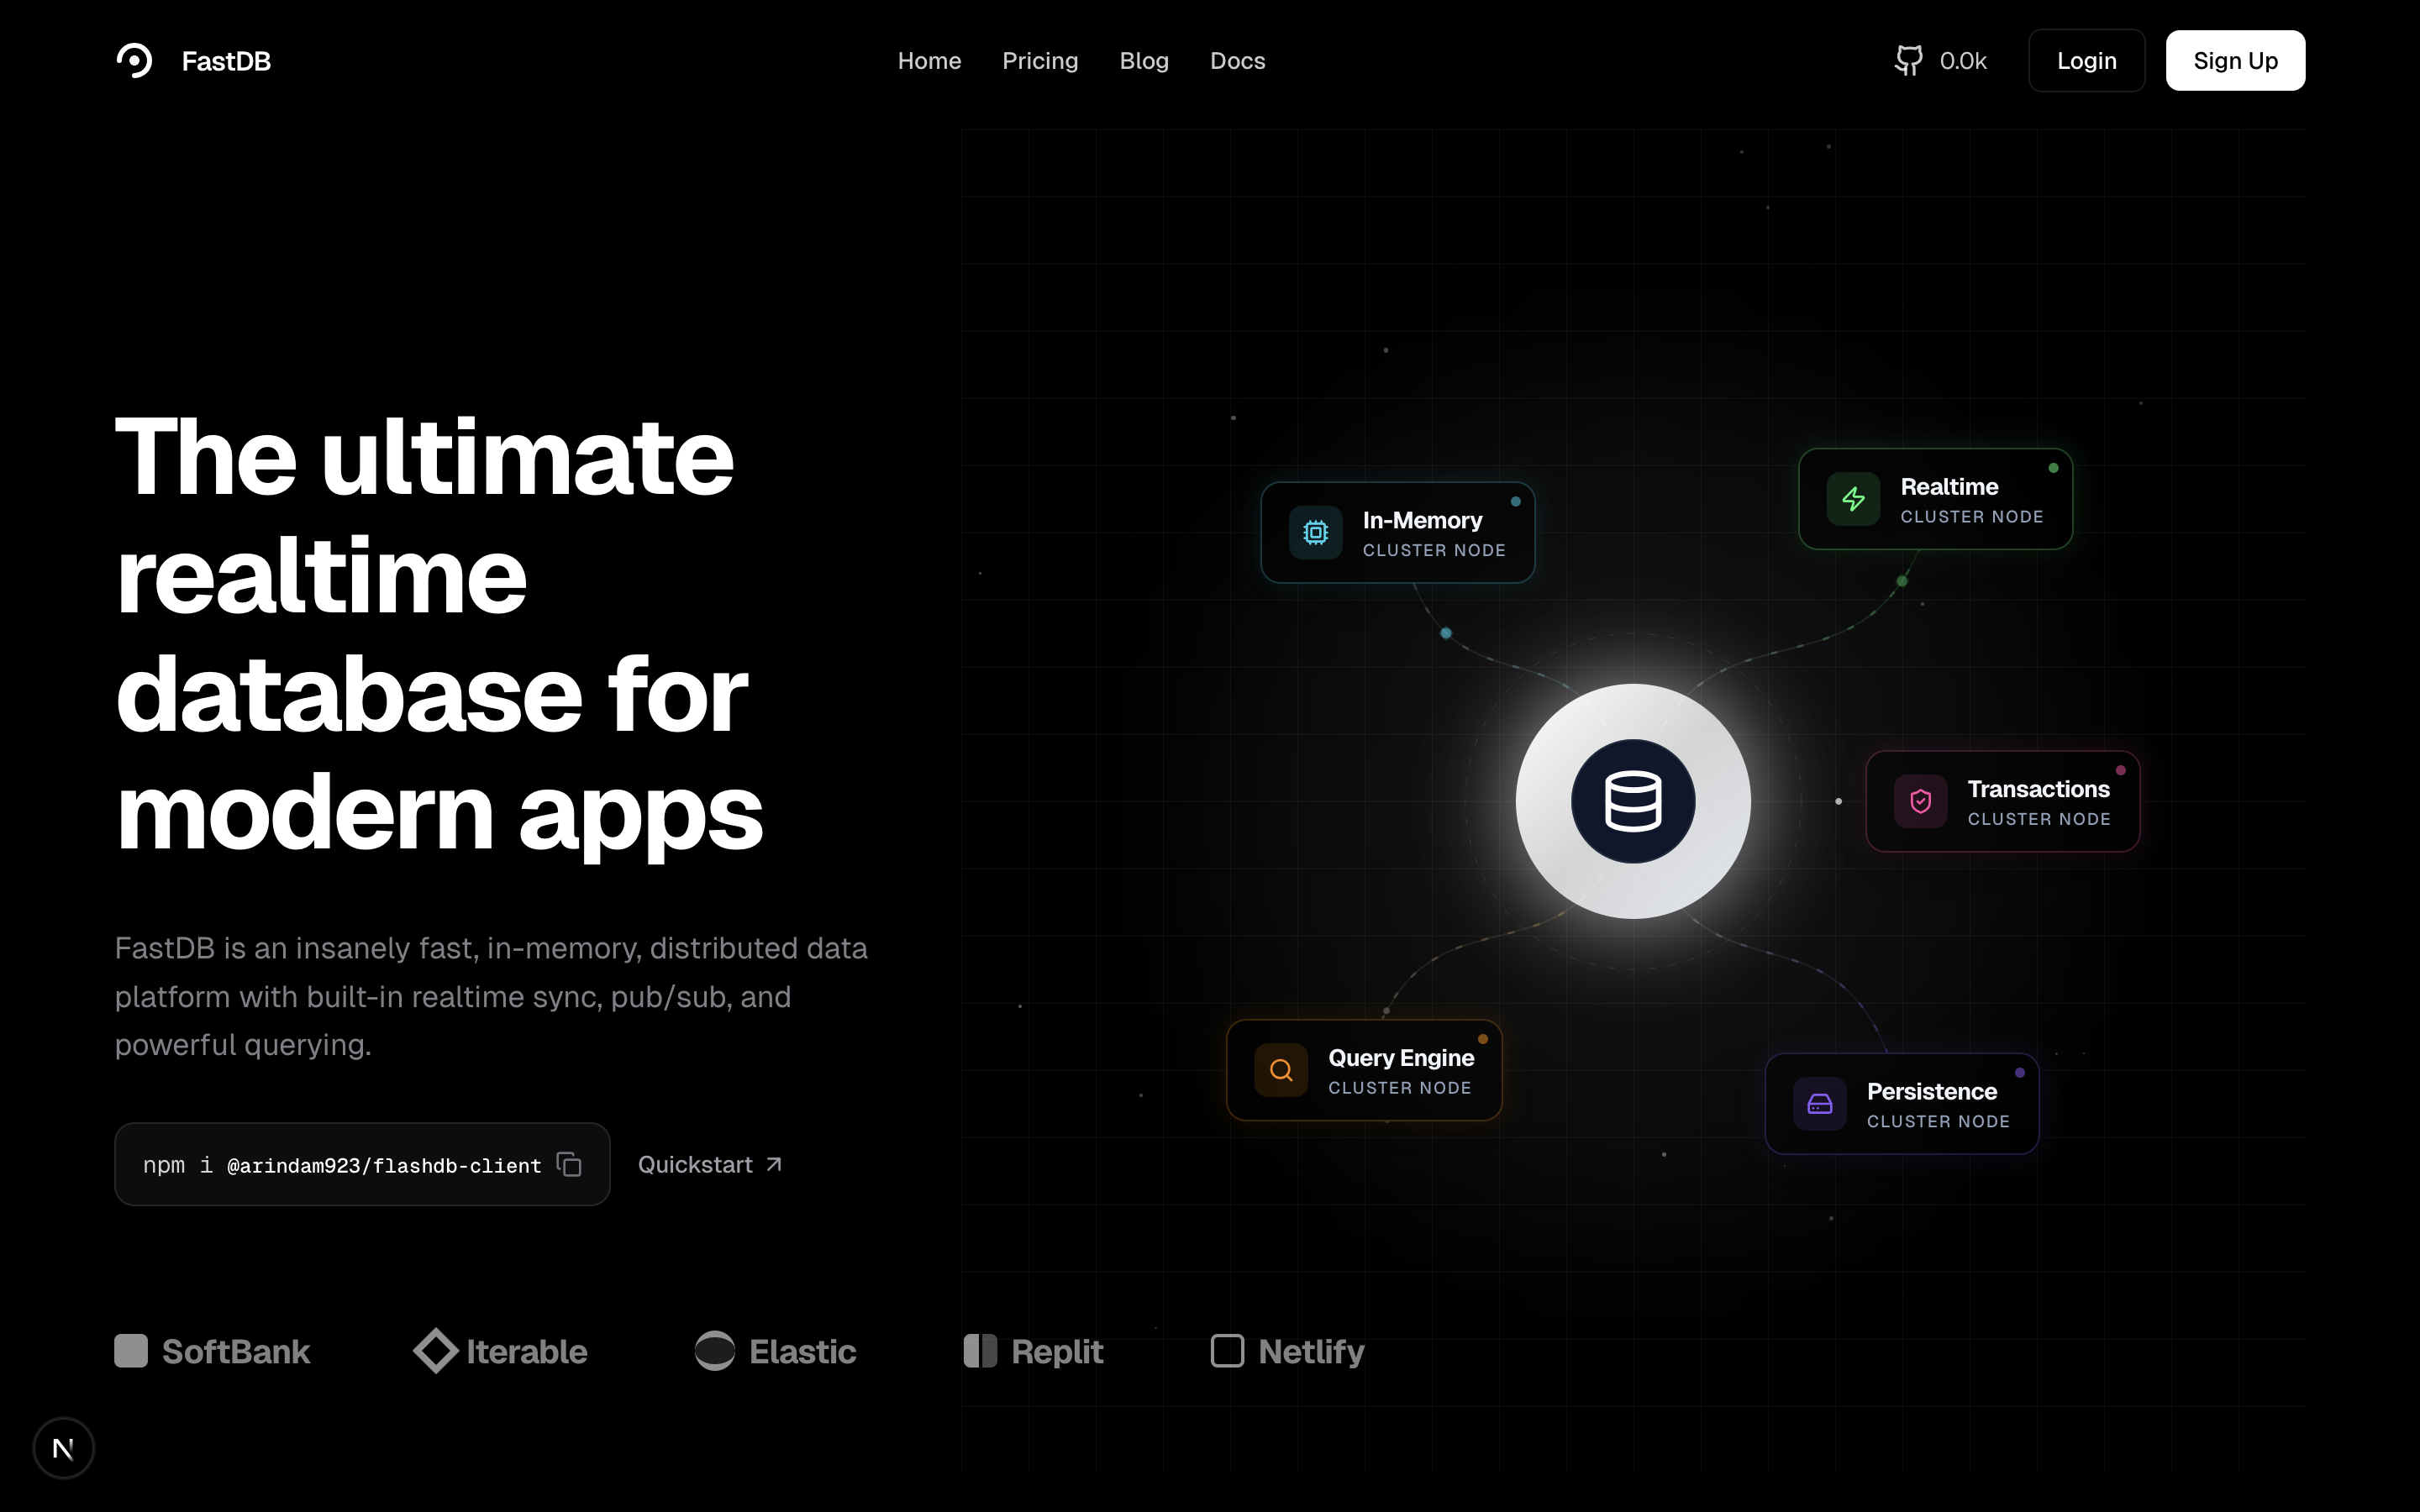Click the Realtime node lightning icon

coord(1853,499)
